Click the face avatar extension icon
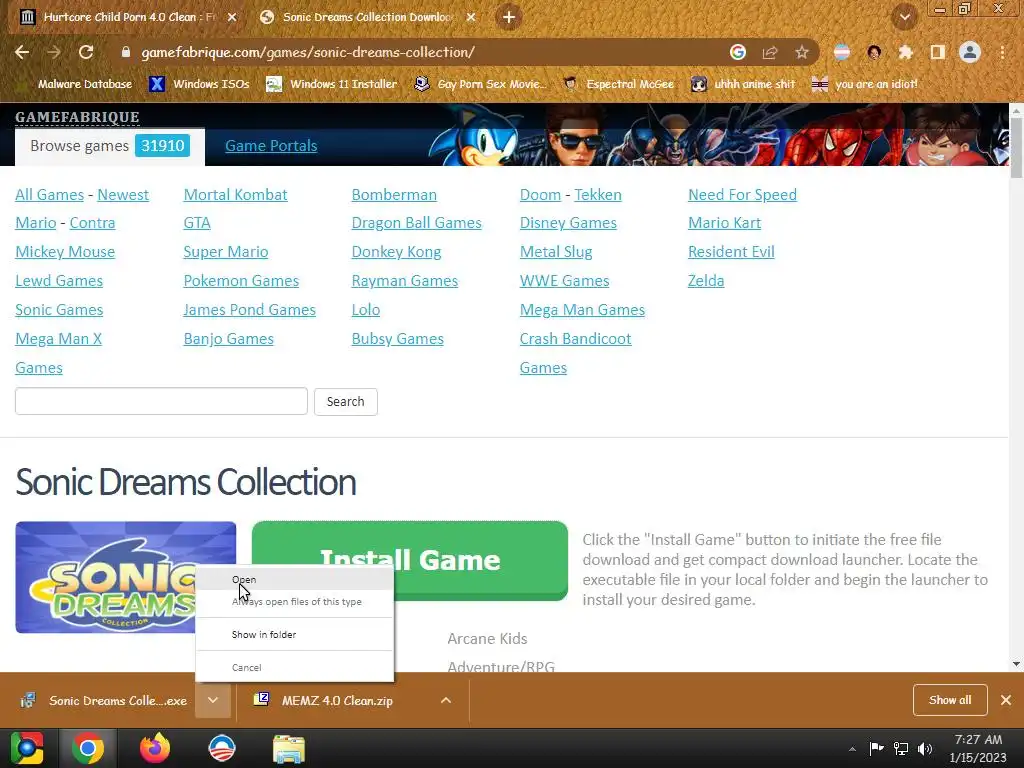 click(x=874, y=52)
